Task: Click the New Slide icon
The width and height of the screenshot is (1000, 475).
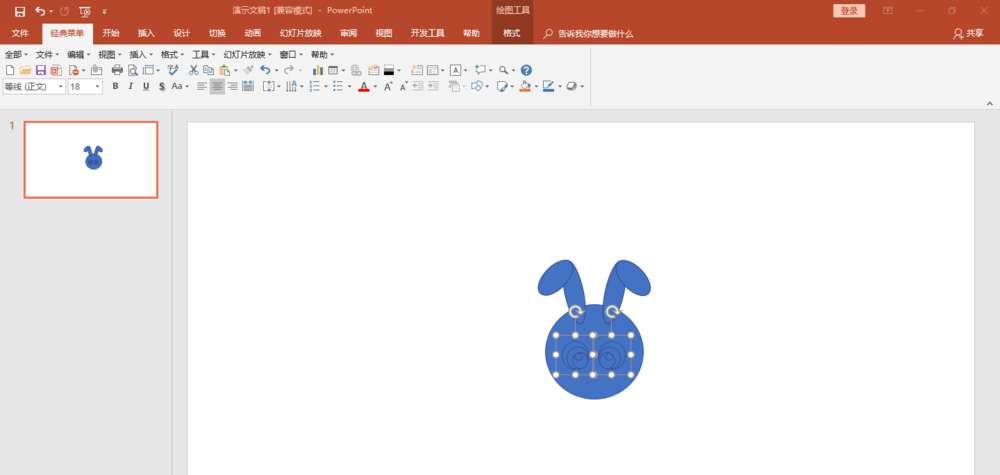Action: pos(417,70)
